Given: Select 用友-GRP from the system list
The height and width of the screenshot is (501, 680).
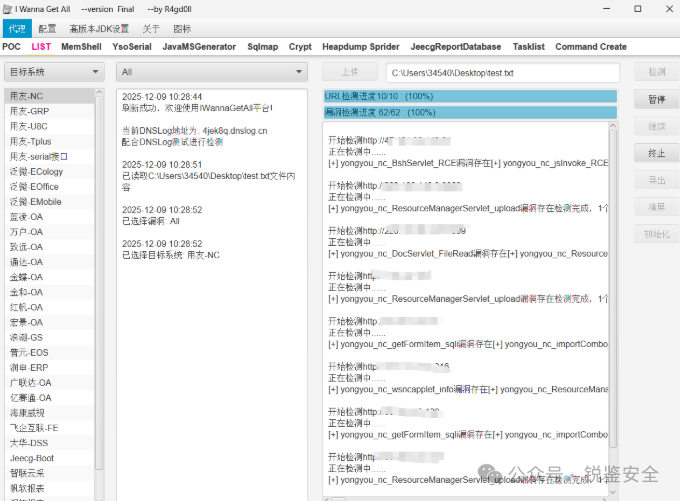Looking at the screenshot, I should pyautogui.click(x=29, y=111).
